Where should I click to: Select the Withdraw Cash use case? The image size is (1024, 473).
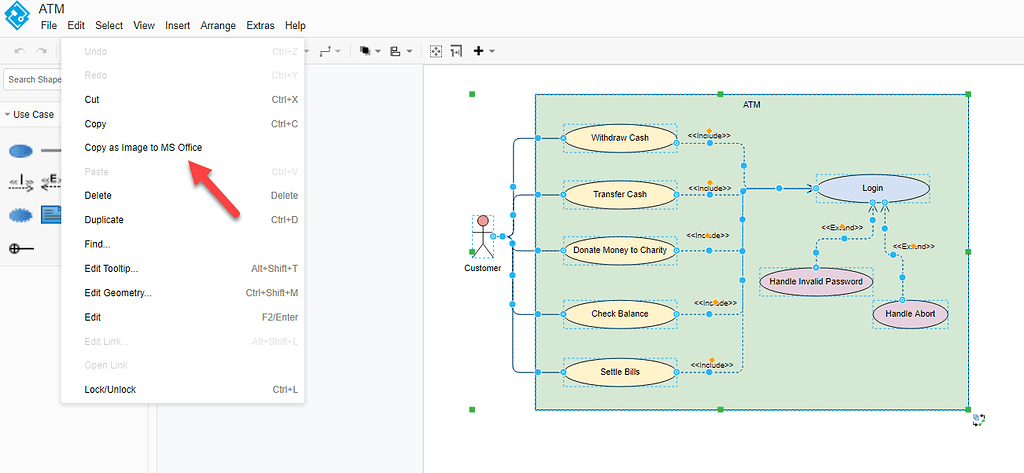pyautogui.click(x=620, y=138)
